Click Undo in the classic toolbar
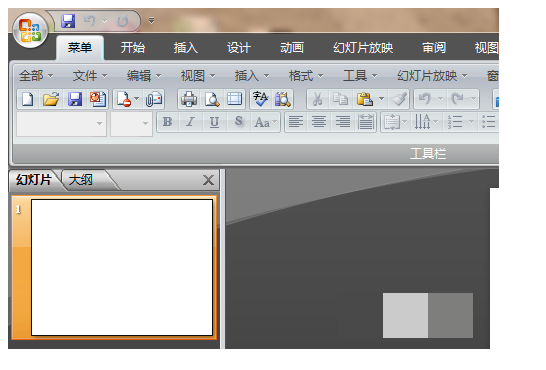 coord(424,99)
